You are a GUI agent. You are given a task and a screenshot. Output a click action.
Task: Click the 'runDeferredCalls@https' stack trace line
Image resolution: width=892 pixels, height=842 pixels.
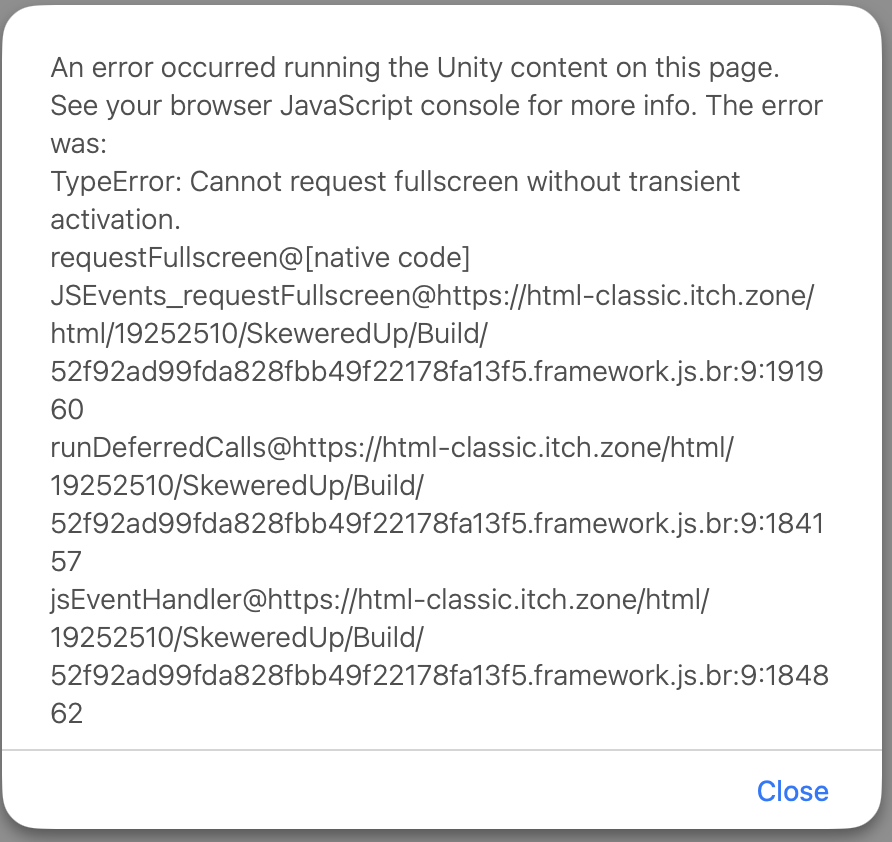pyautogui.click(x=392, y=448)
